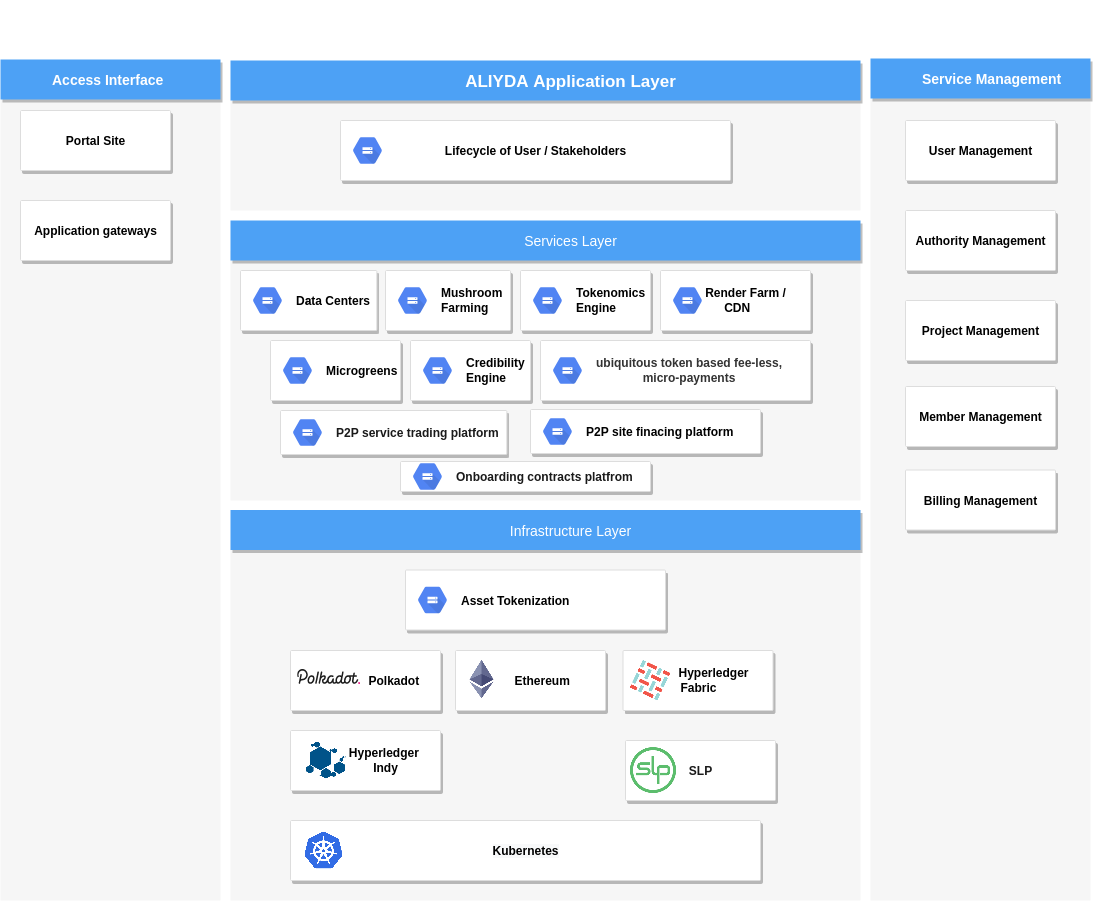Select the Access Interface header
The height and width of the screenshot is (901, 1095).
(x=109, y=80)
